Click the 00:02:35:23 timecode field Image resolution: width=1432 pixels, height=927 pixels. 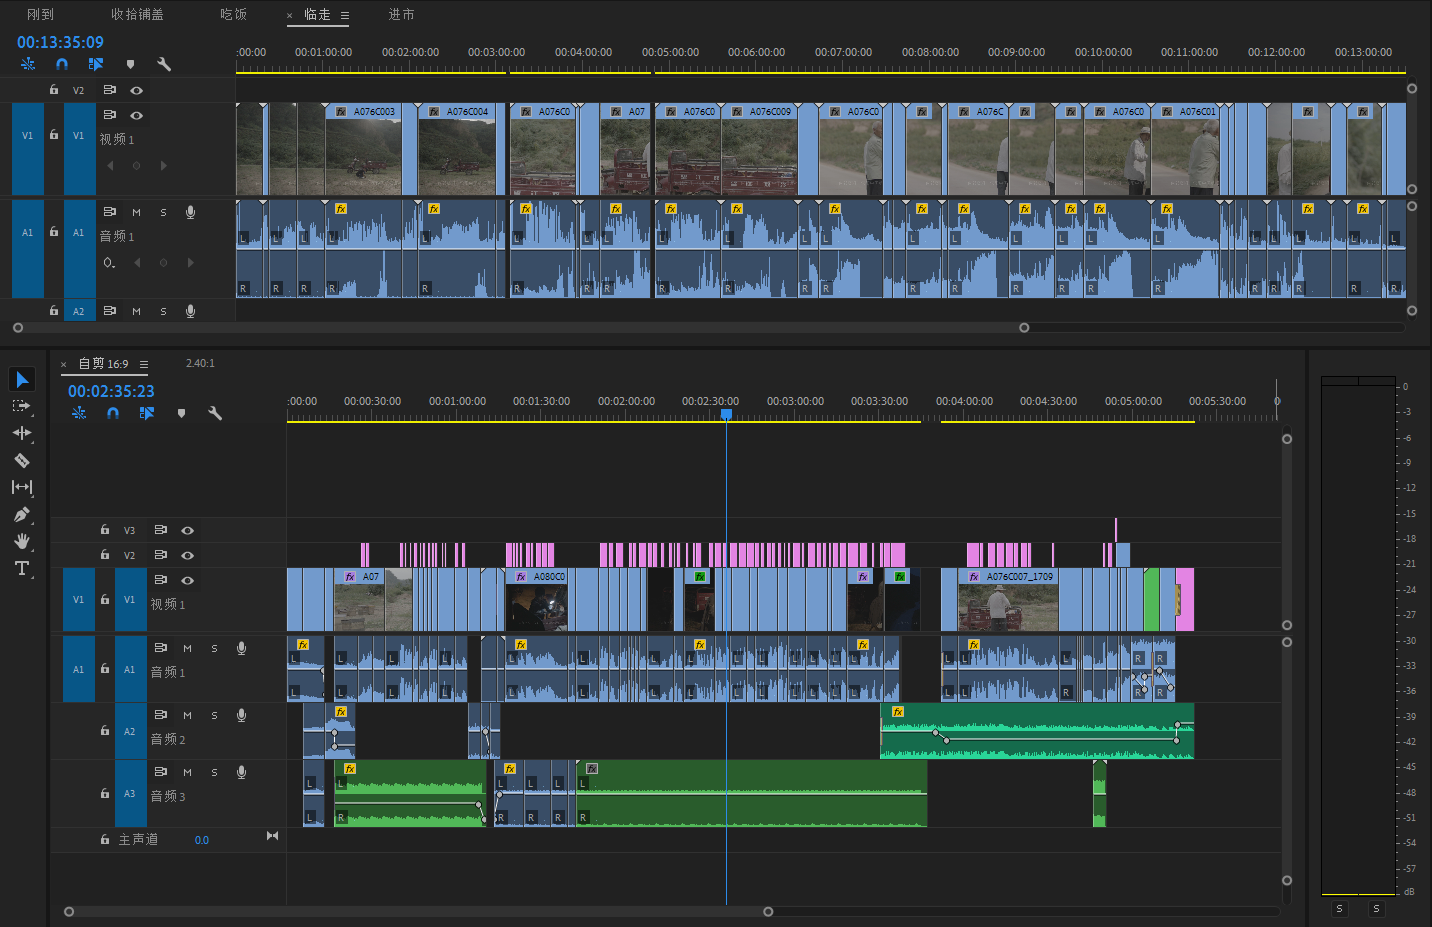point(111,391)
